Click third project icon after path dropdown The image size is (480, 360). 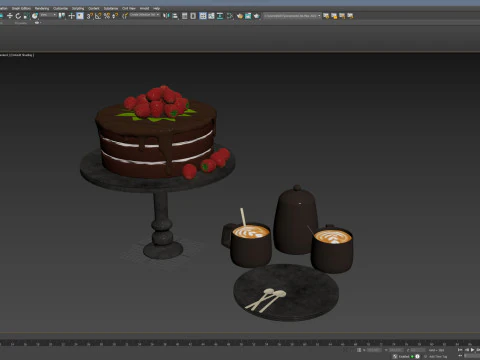(x=342, y=16)
